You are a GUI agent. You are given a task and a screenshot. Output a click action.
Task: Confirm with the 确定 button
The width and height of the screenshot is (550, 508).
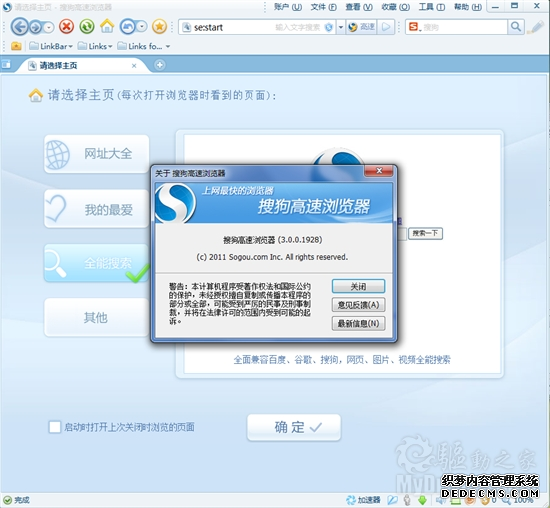click(294, 427)
